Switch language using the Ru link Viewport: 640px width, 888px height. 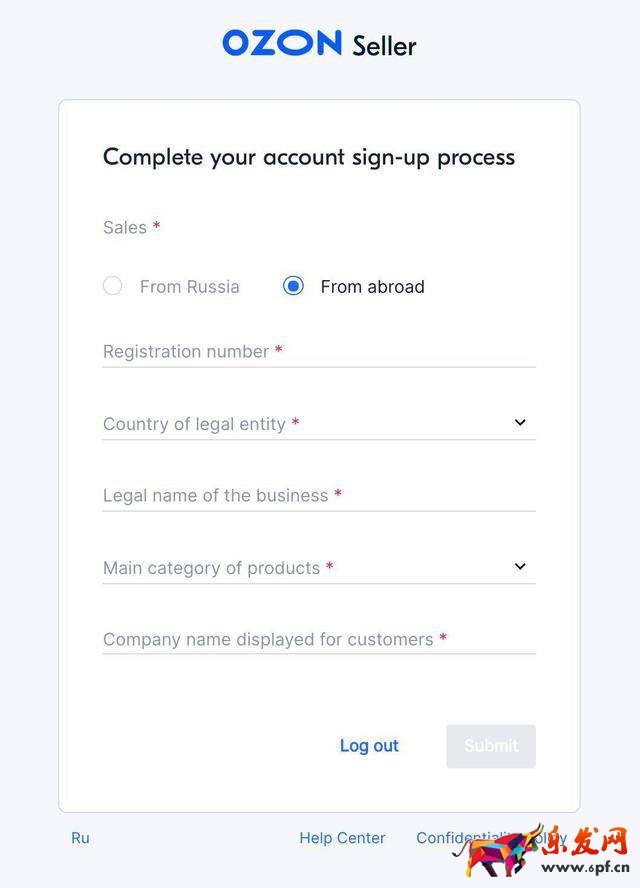point(80,838)
